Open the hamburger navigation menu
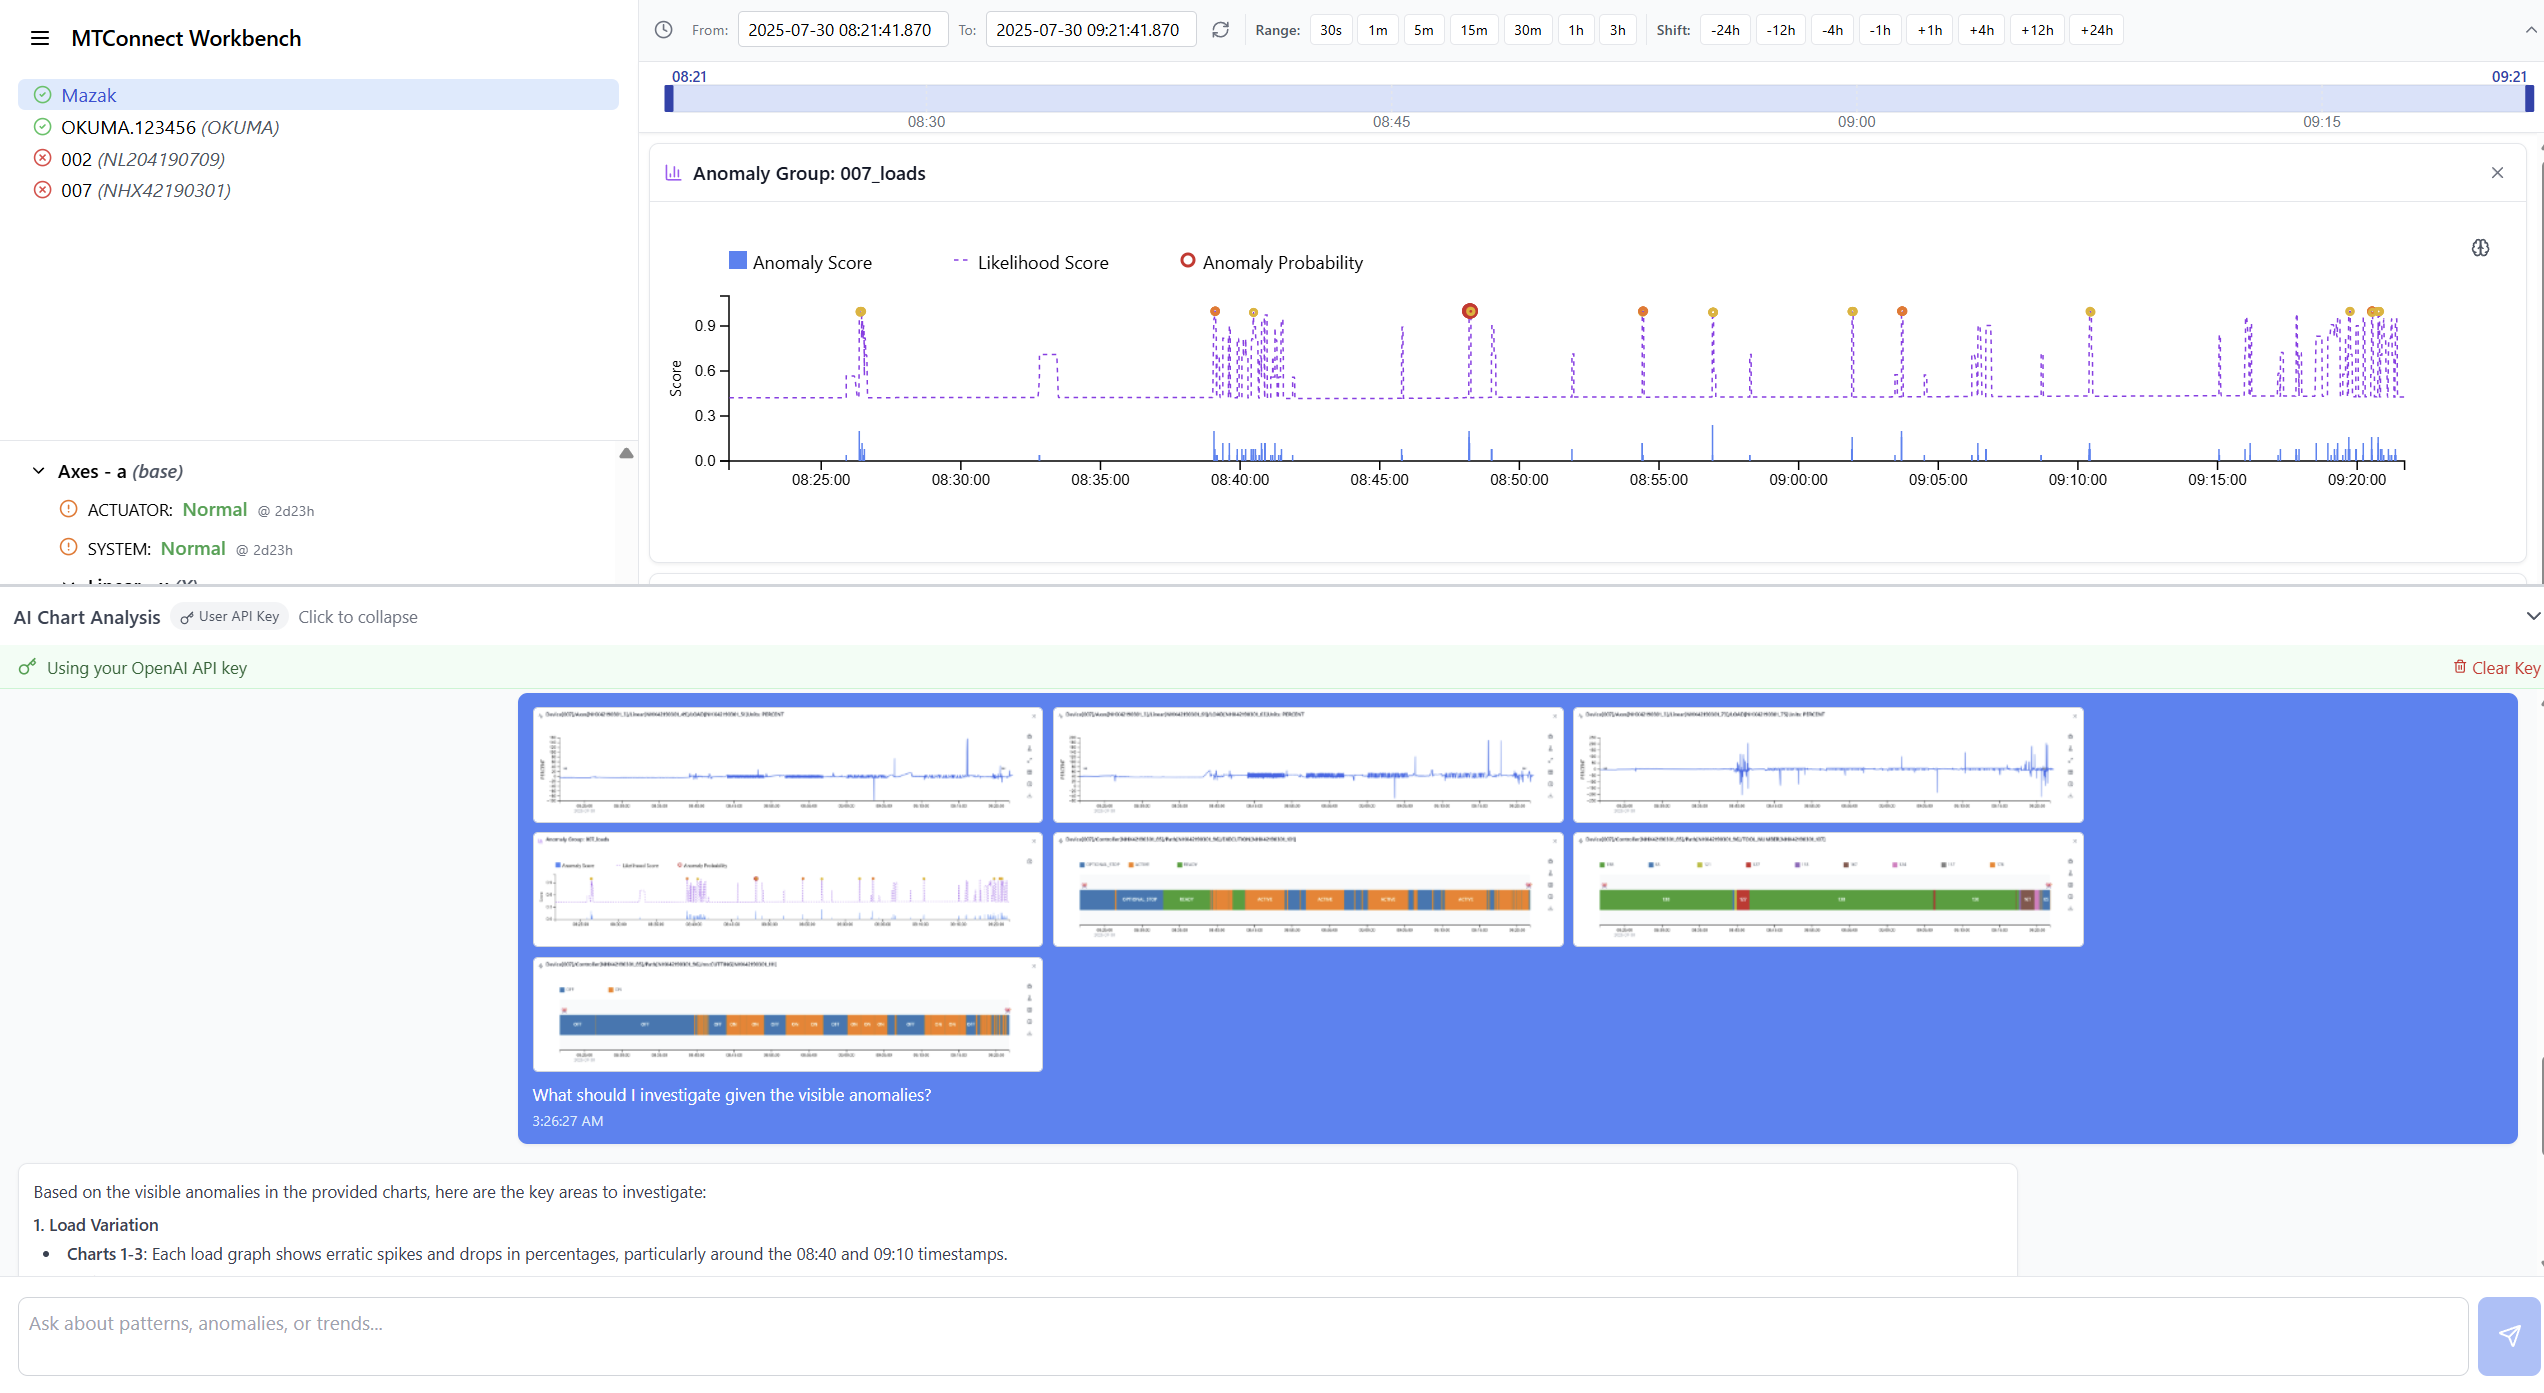This screenshot has width=2544, height=1393. tap(40, 38)
